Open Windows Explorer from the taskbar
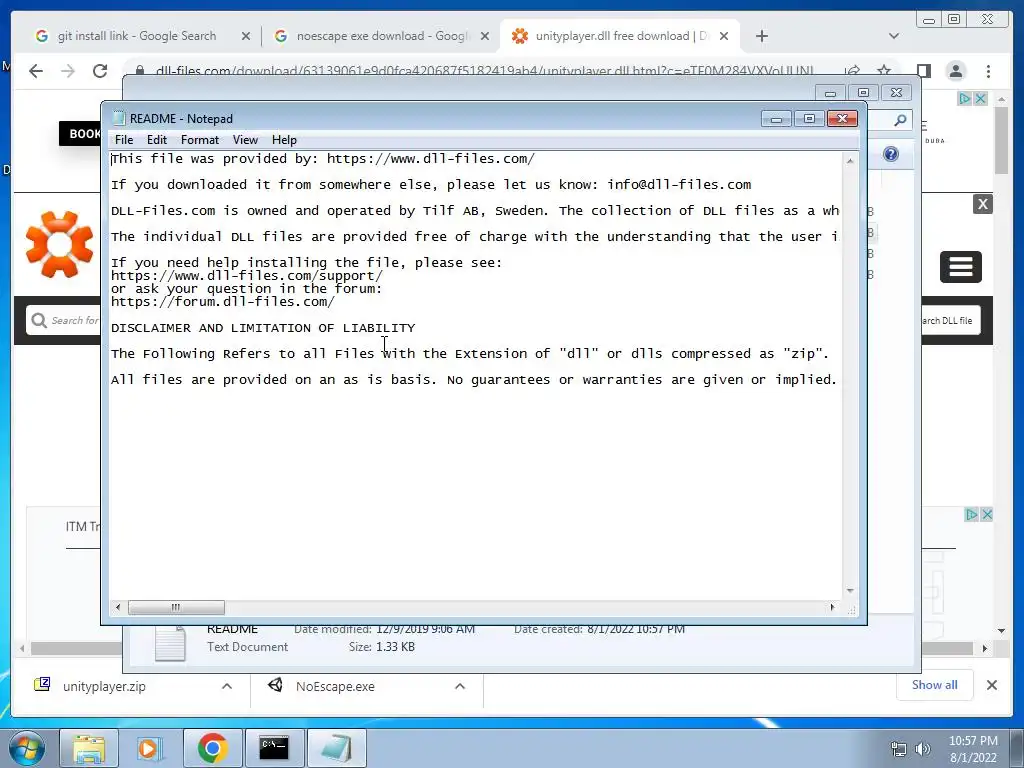The width and height of the screenshot is (1024, 768). 89,748
